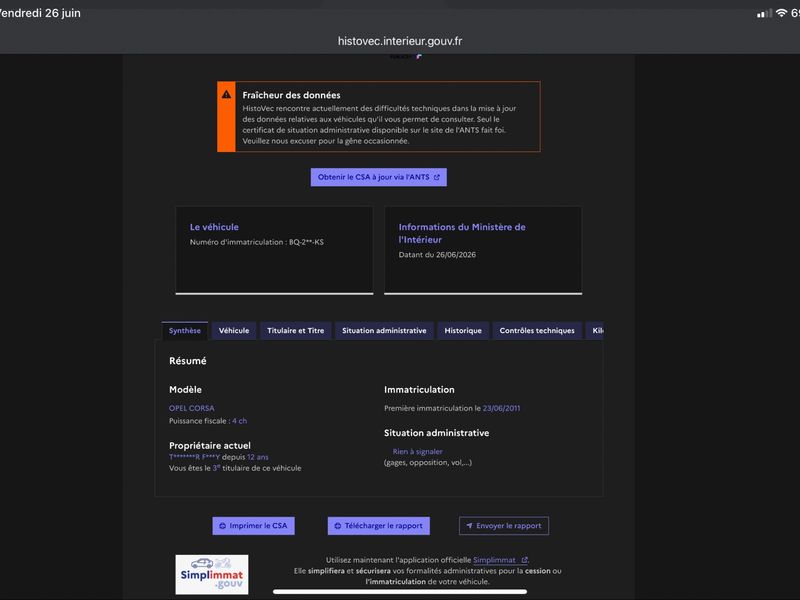Image resolution: width=800 pixels, height=600 pixels.
Task: Click the Envoyer le rapport button
Action: coord(504,526)
